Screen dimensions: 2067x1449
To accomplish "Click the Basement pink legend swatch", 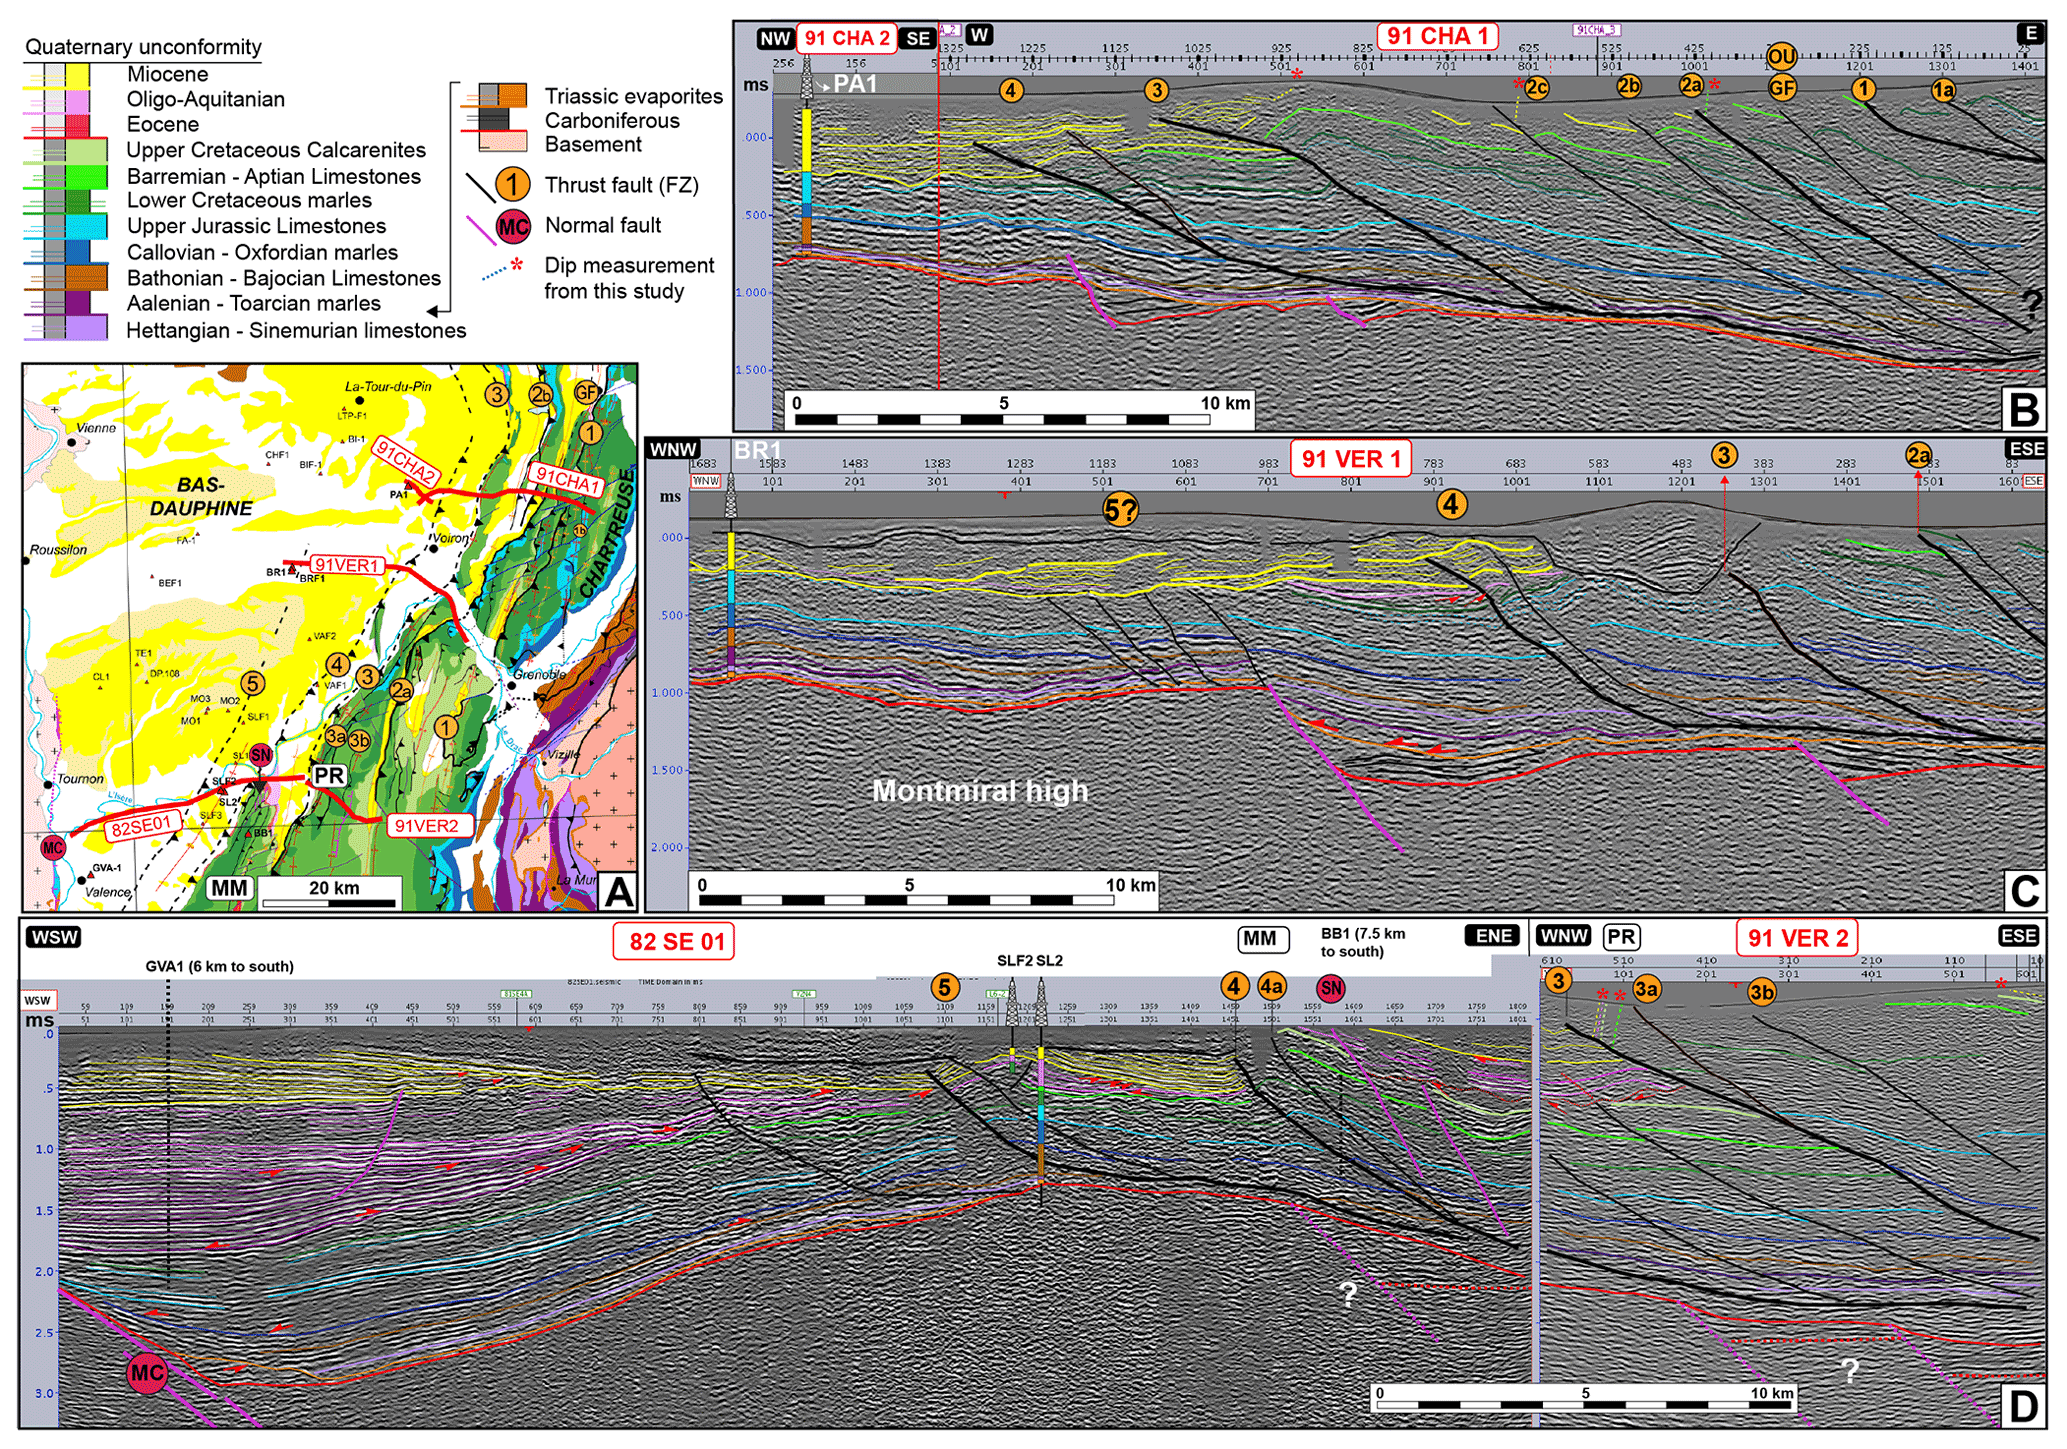I will point(502,143).
